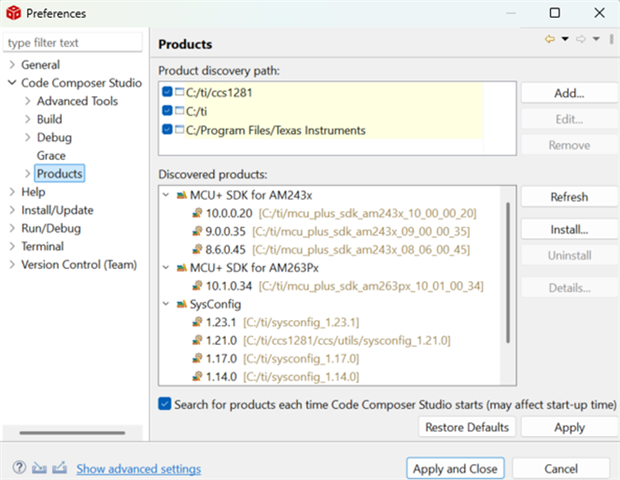This screenshot has width=620, height=480.
Task: Click the export preferences icon
Action: 59,468
